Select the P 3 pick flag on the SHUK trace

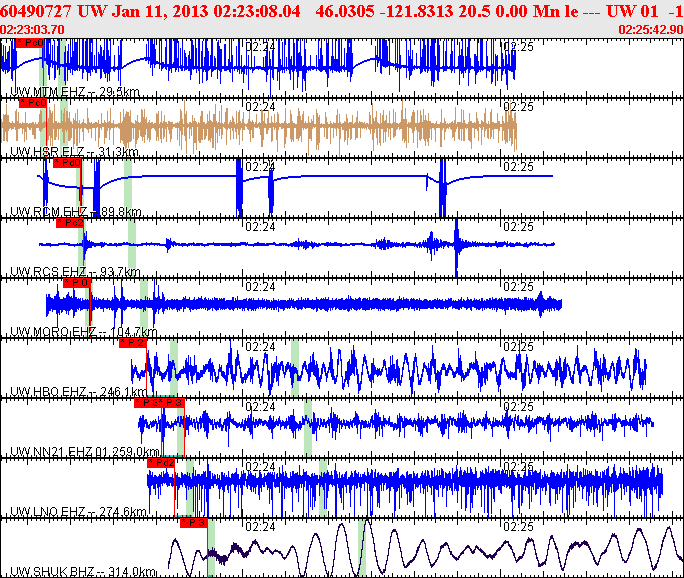(x=194, y=523)
